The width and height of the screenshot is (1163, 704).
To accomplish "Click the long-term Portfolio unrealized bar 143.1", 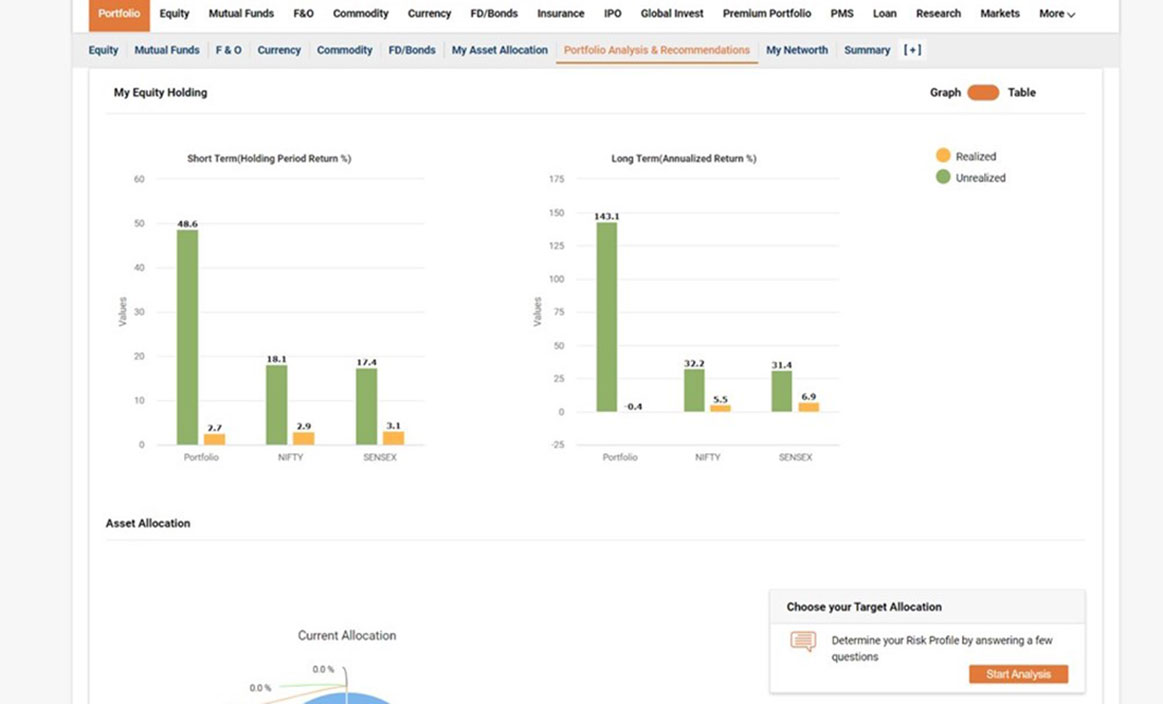I will tap(607, 317).
